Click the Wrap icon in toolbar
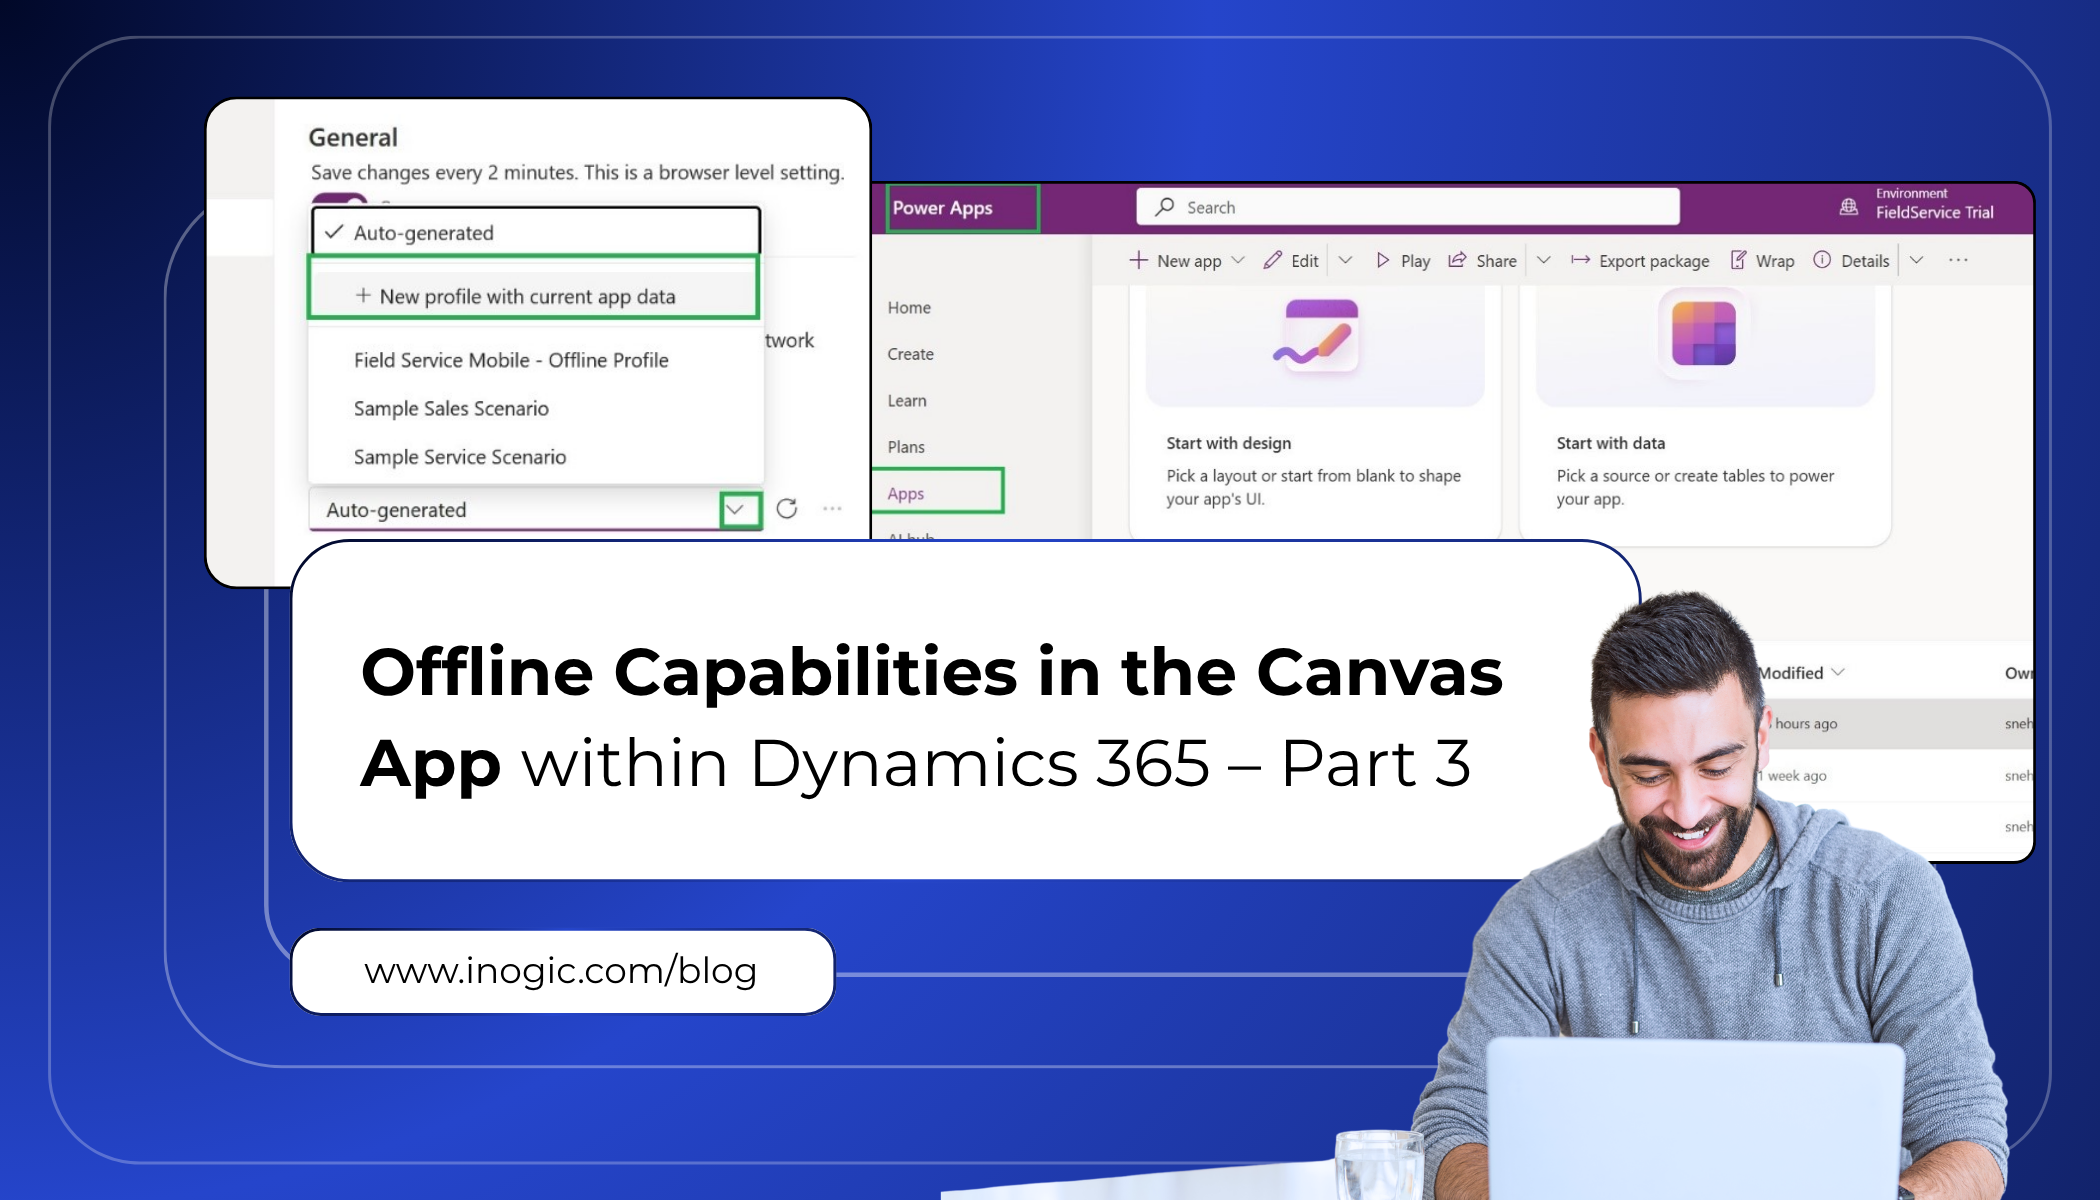The height and width of the screenshot is (1200, 2100). click(1739, 260)
